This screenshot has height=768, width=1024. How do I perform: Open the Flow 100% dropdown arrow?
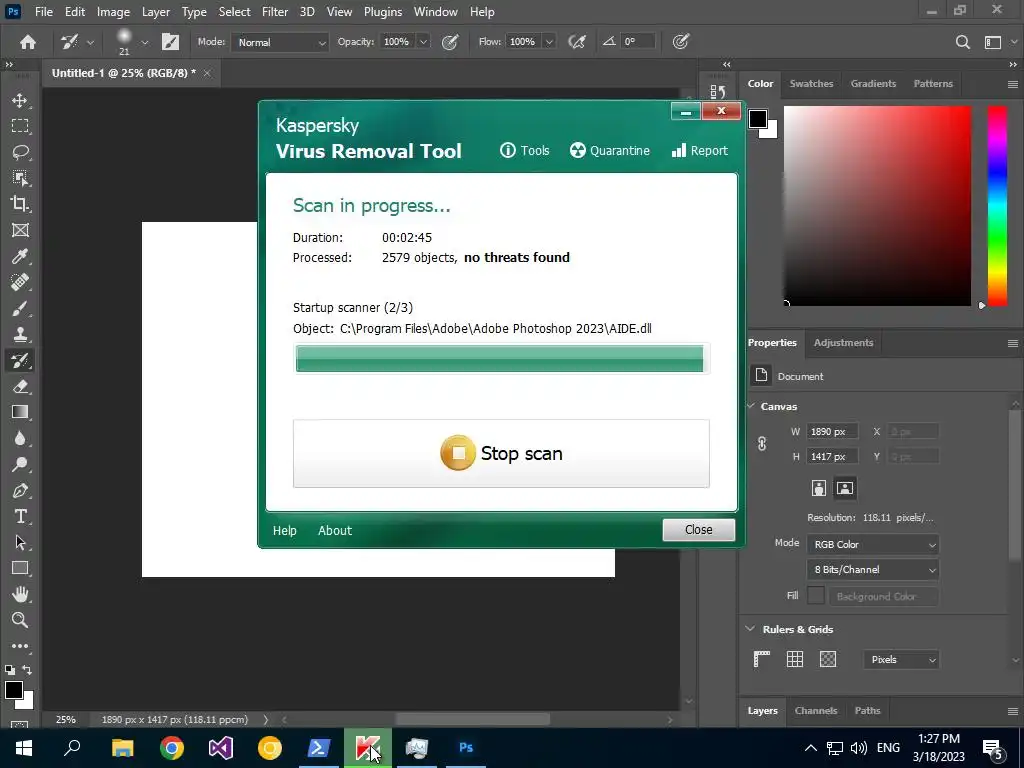tap(549, 42)
